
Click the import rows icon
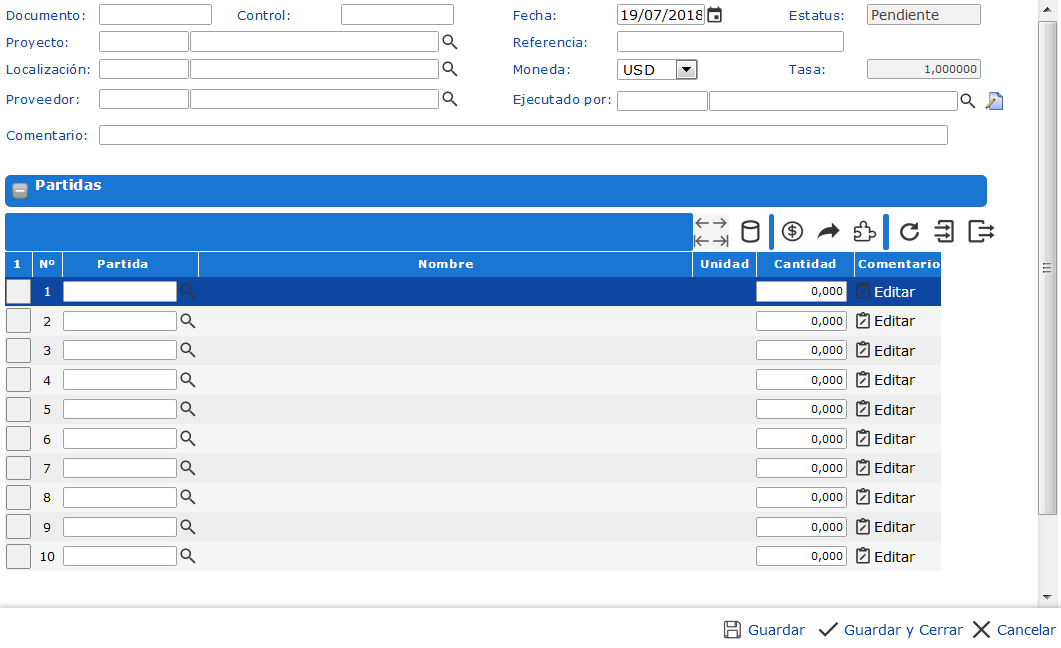pos(944,232)
